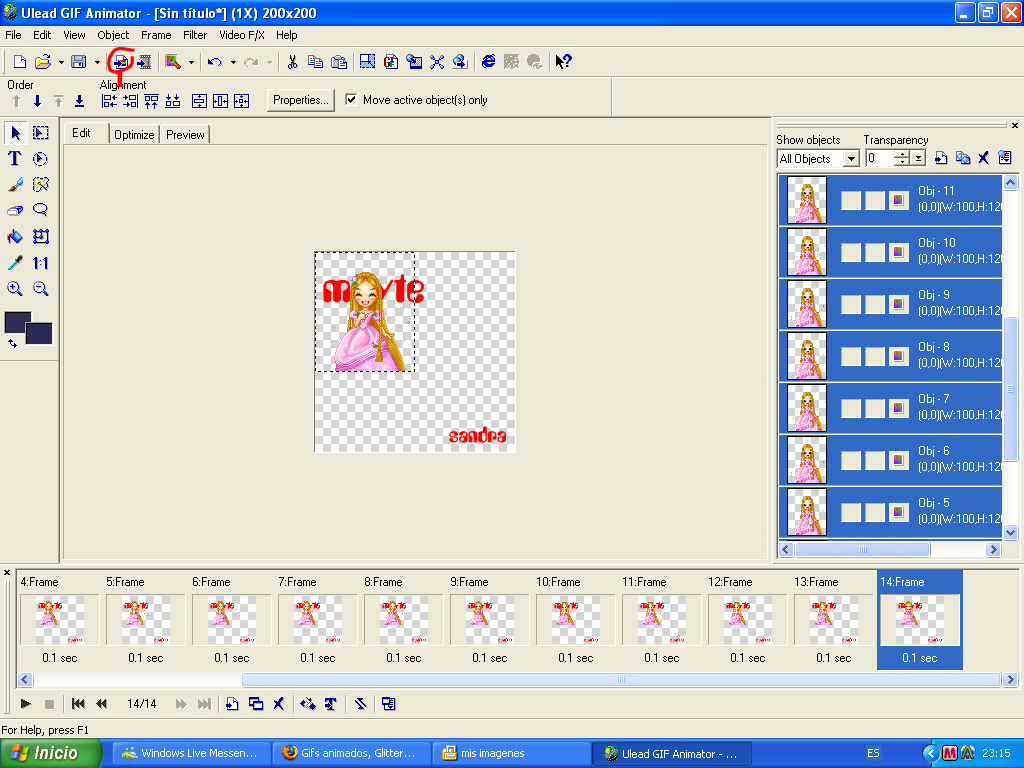Screen dimensions: 1024x768
Task: Open the Open file dropdown arrow
Action: [61, 63]
